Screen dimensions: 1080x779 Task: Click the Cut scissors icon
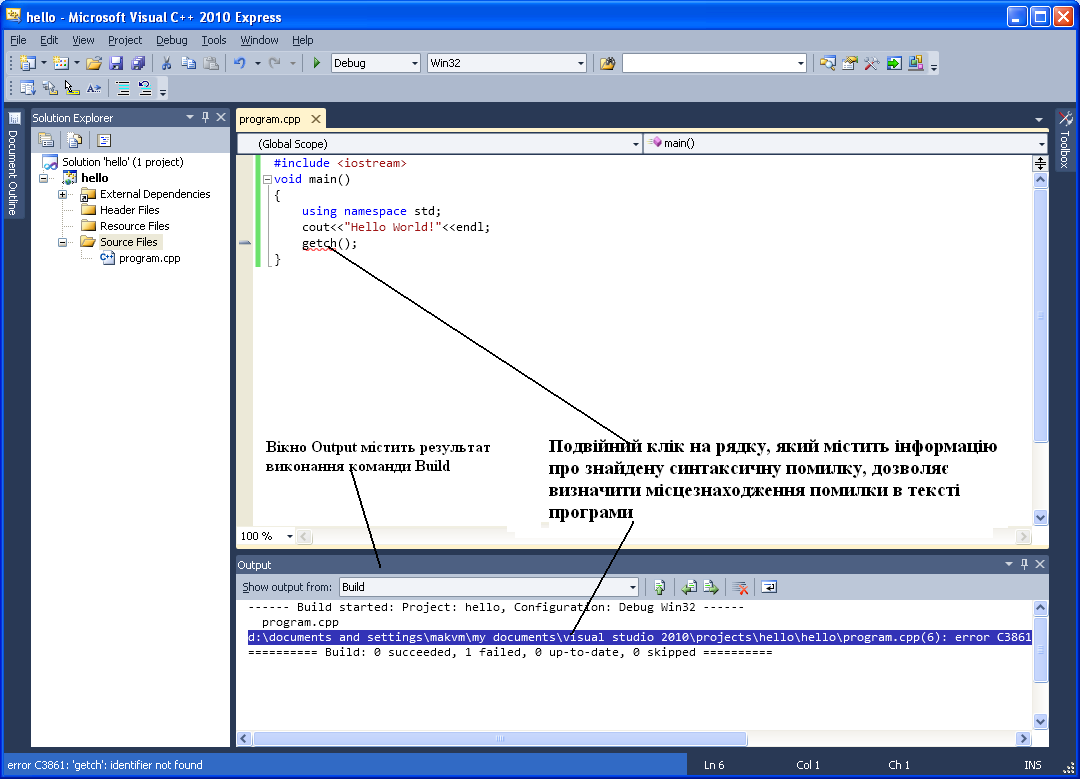click(x=166, y=63)
